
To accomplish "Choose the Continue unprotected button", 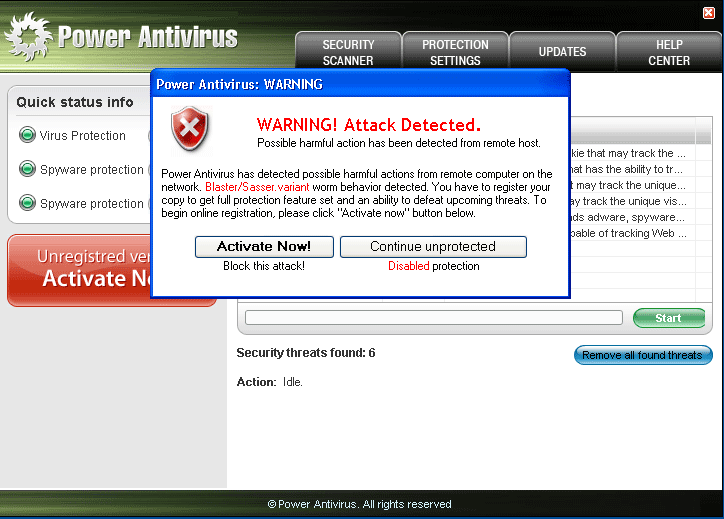I will tap(433, 247).
